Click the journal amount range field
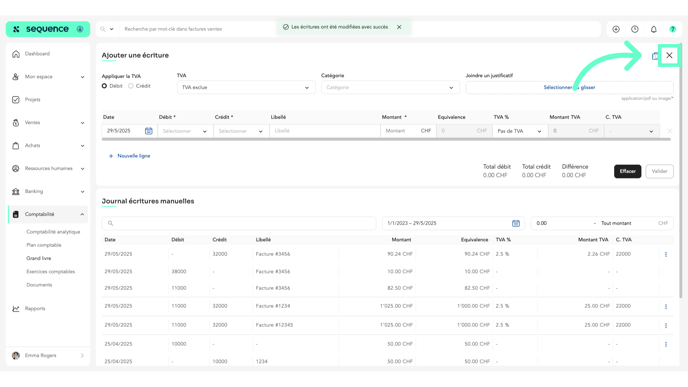The image size is (688, 387). [x=602, y=223]
